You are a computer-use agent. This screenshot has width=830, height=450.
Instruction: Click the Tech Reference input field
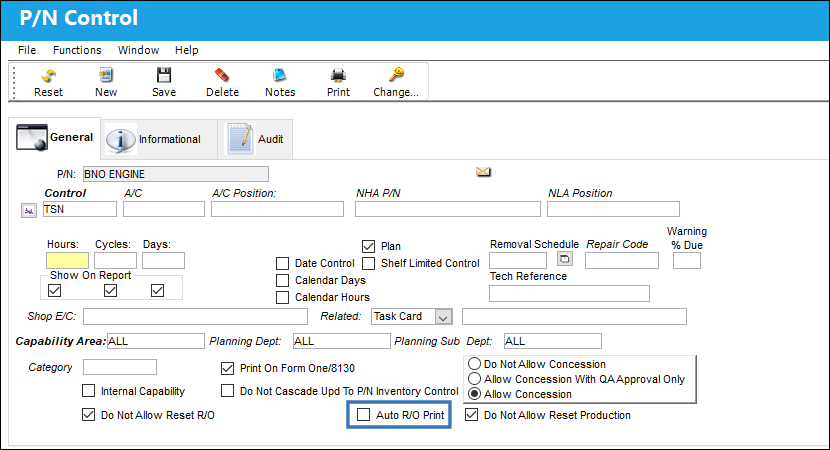(570, 293)
